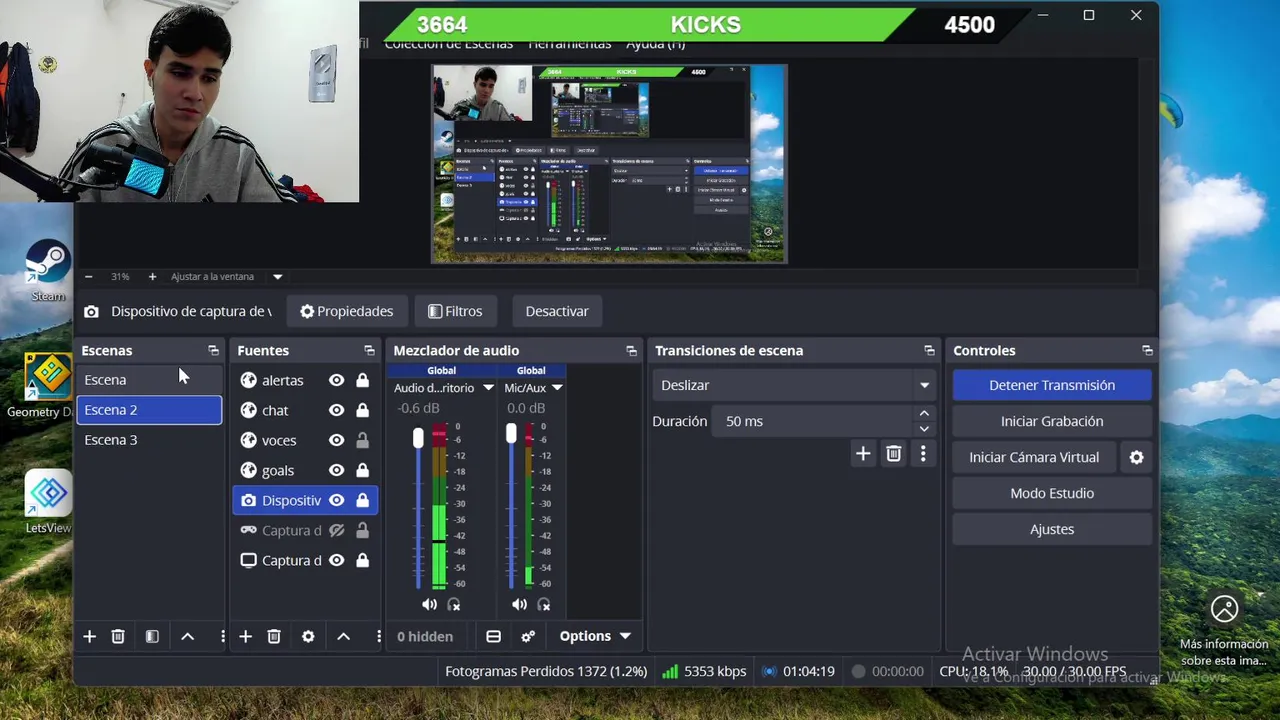
Task: Open Mic/Aux channel dropdown
Action: pyautogui.click(x=557, y=388)
